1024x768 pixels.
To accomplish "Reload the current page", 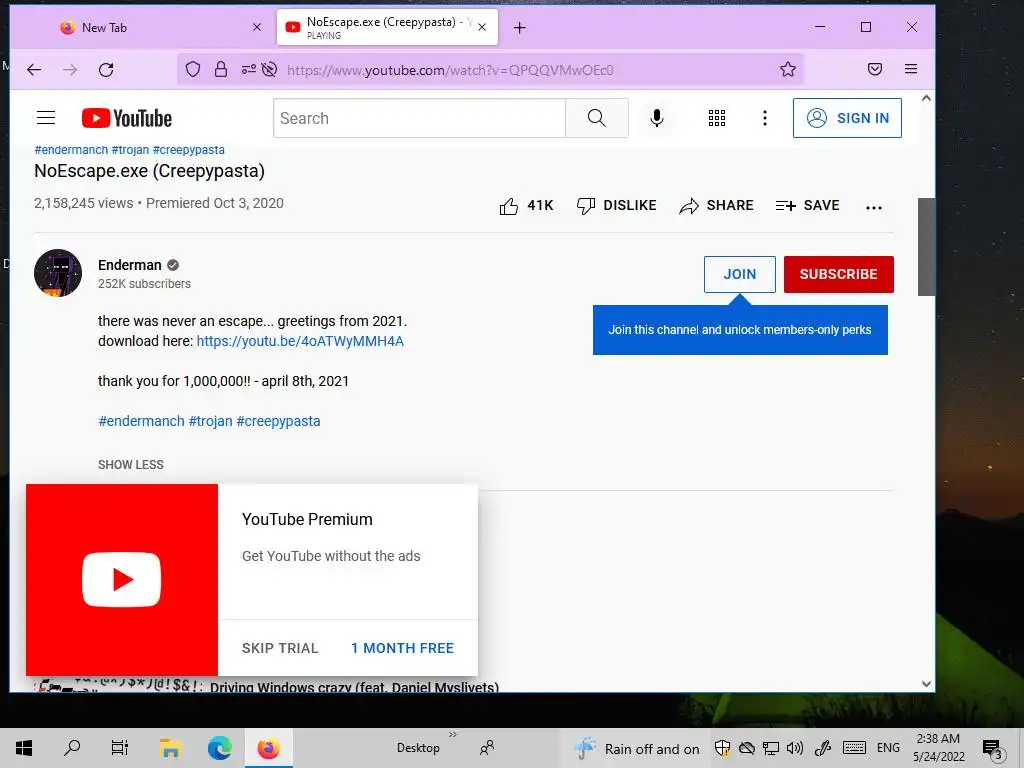I will [x=106, y=70].
